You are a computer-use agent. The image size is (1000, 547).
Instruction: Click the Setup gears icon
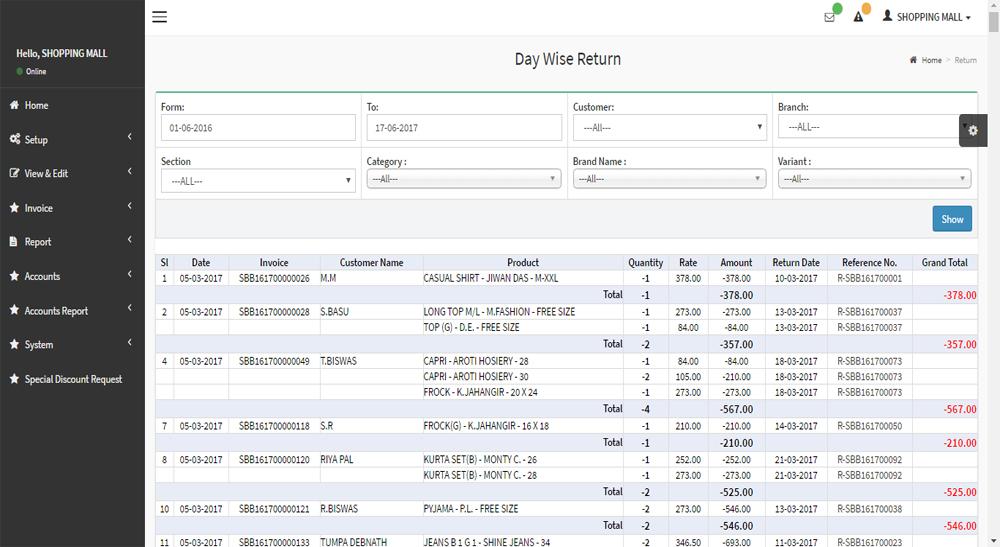point(15,139)
